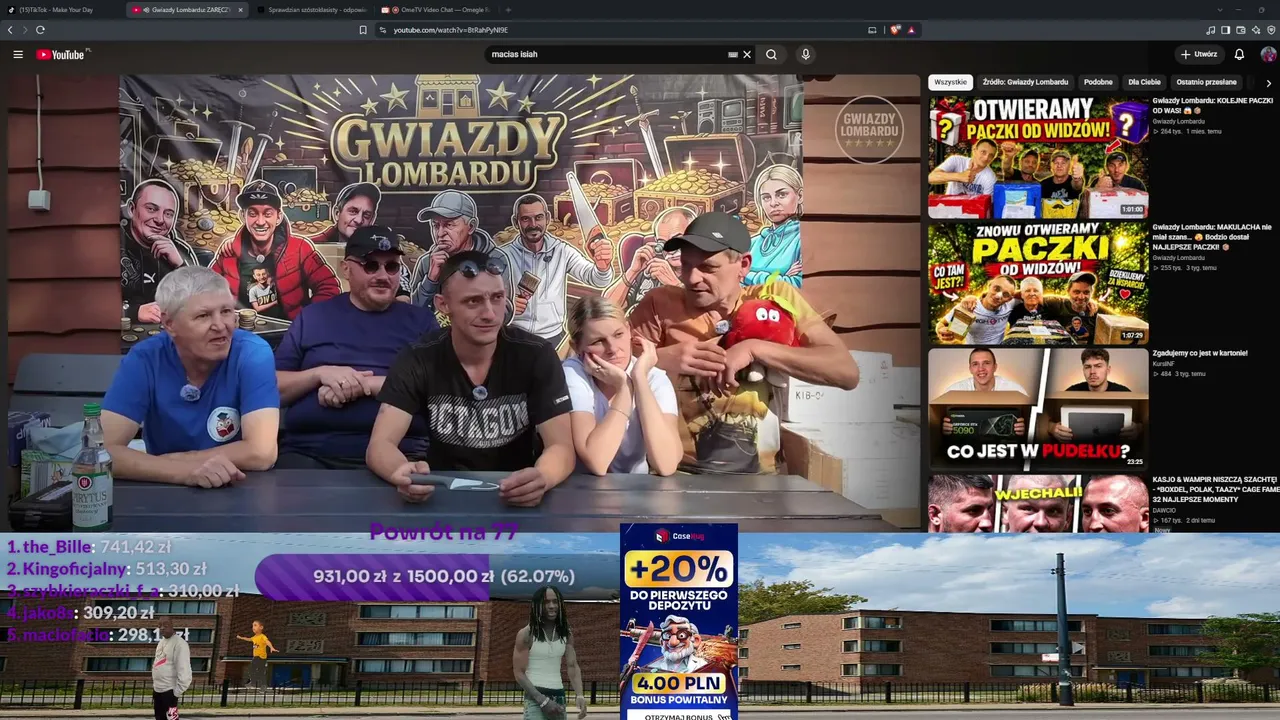
Task: Open the OTWIERAMY PACZKI OD WIDZÓW thumbnail
Action: tap(1038, 157)
